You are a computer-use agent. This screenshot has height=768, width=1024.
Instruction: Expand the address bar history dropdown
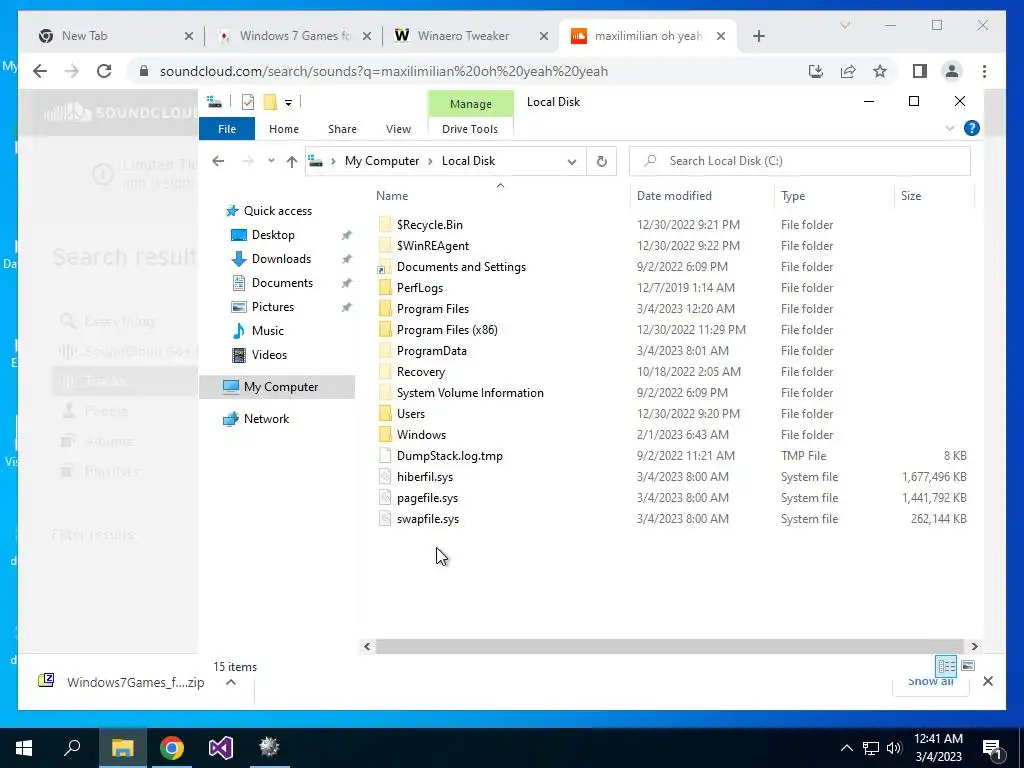(x=571, y=161)
